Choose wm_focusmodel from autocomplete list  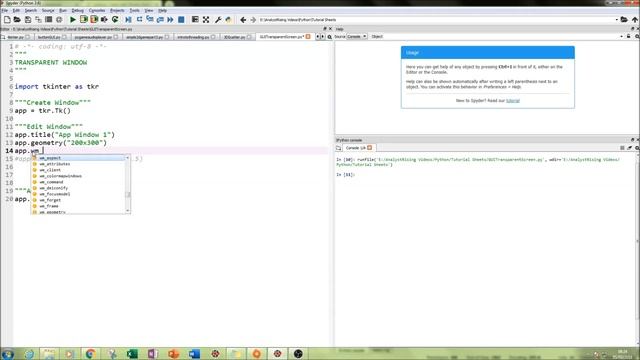click(79, 194)
